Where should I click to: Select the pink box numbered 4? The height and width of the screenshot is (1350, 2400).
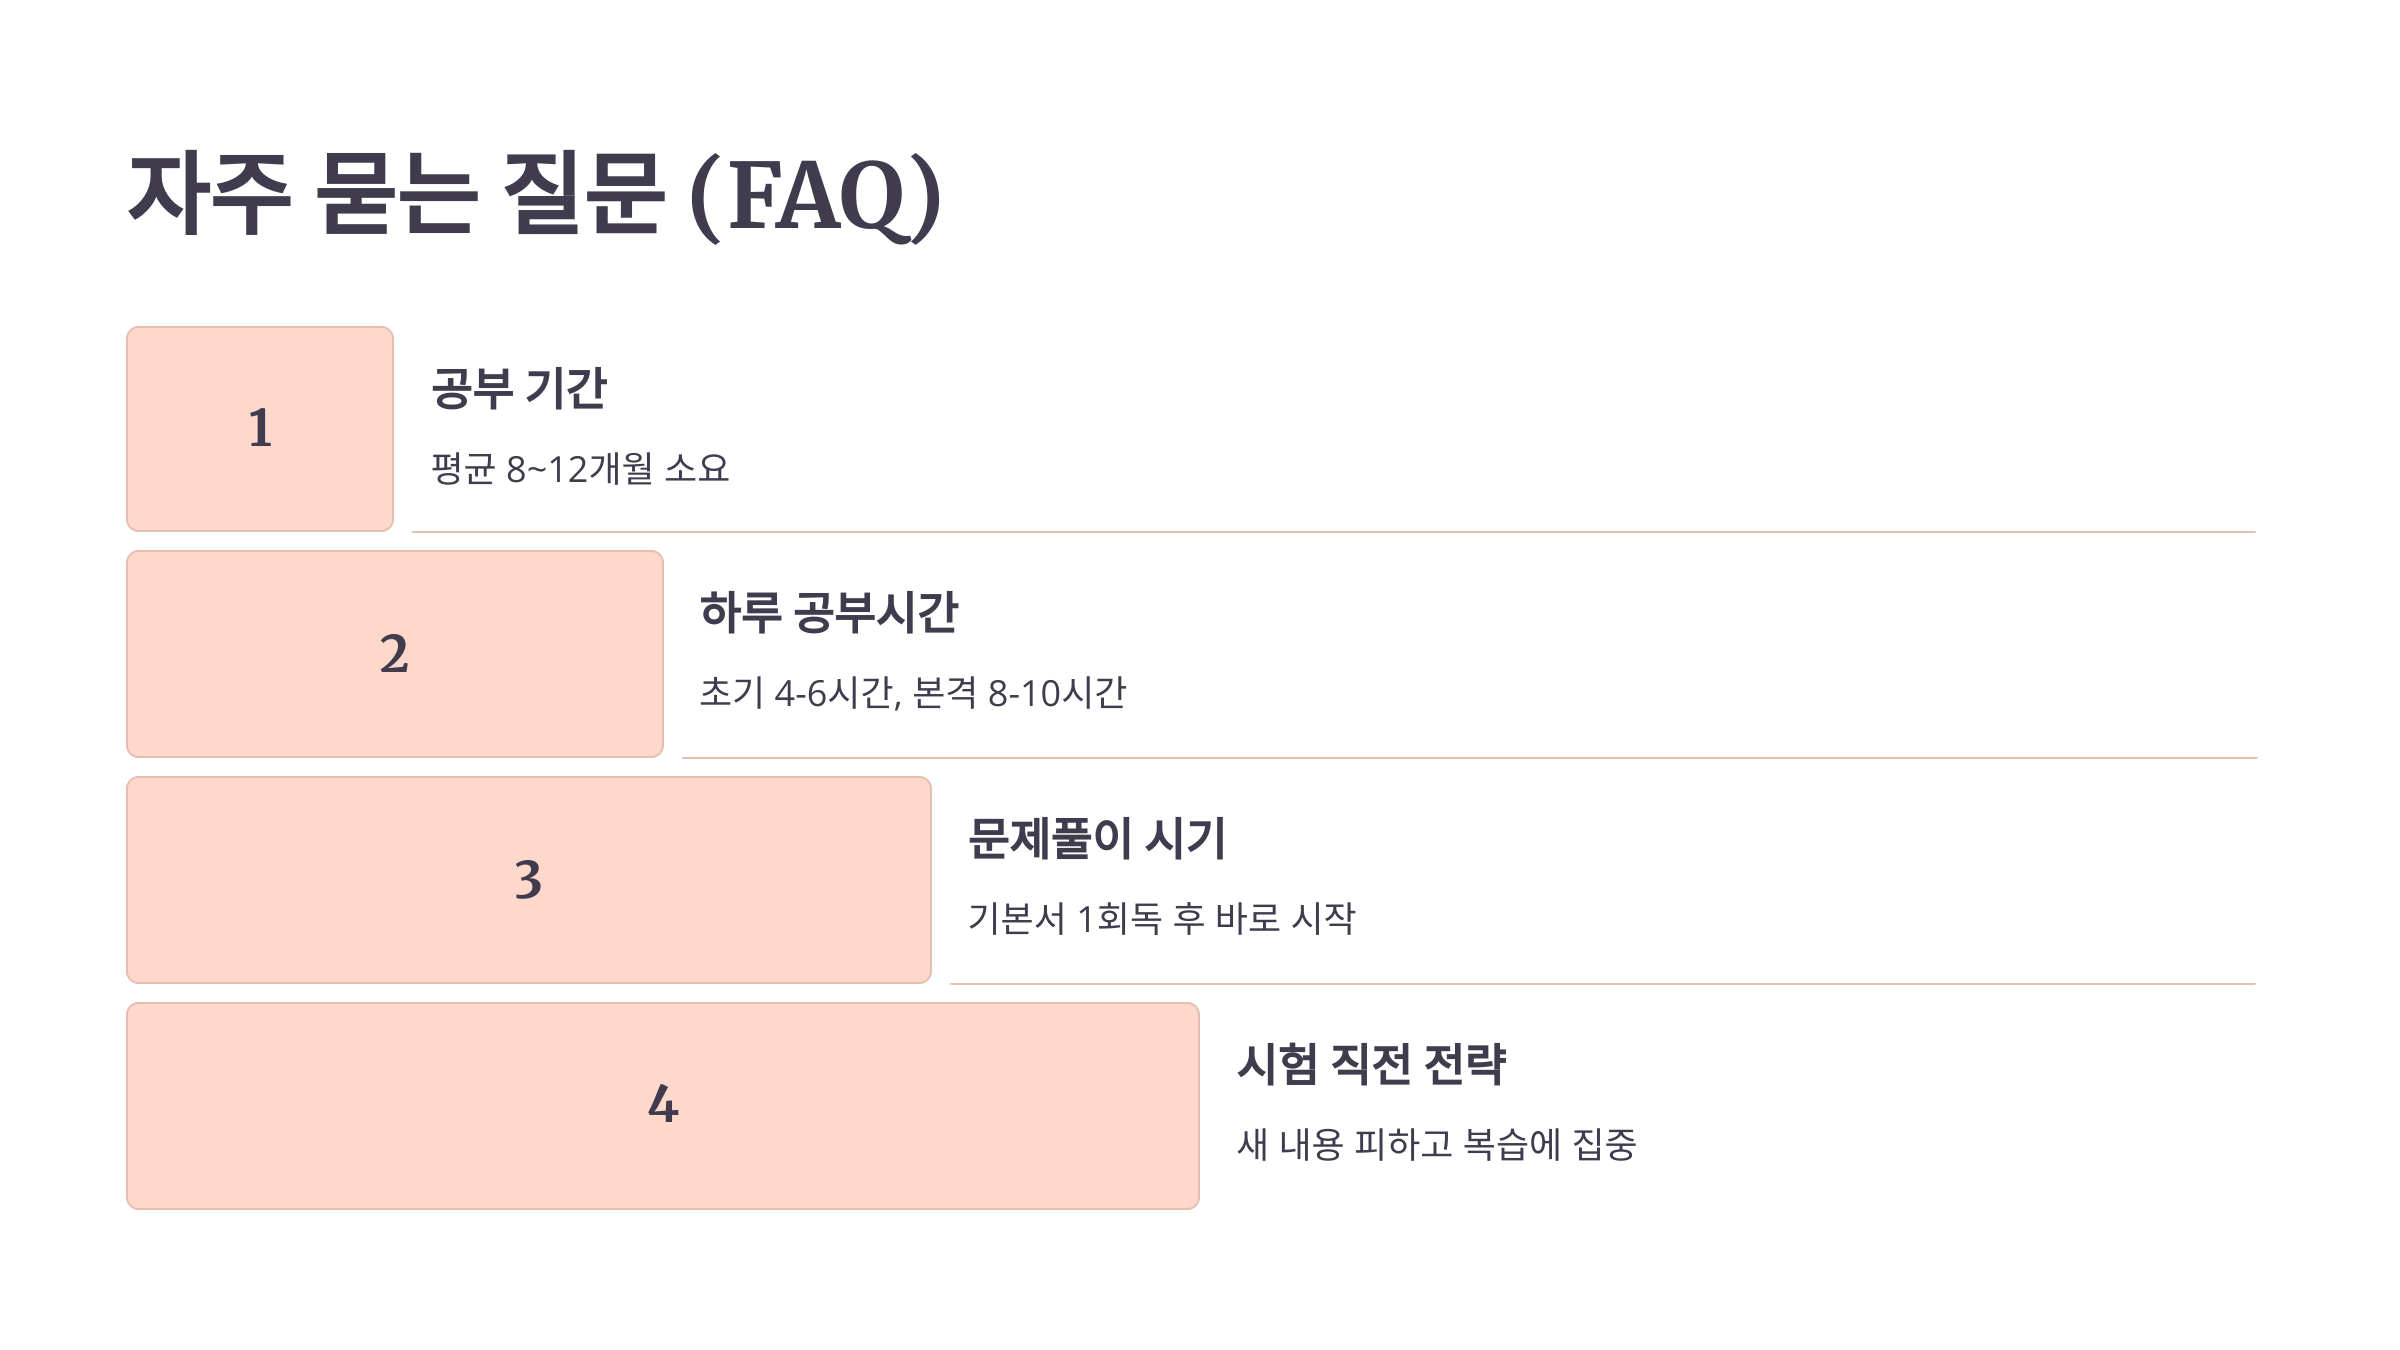coord(663,1106)
